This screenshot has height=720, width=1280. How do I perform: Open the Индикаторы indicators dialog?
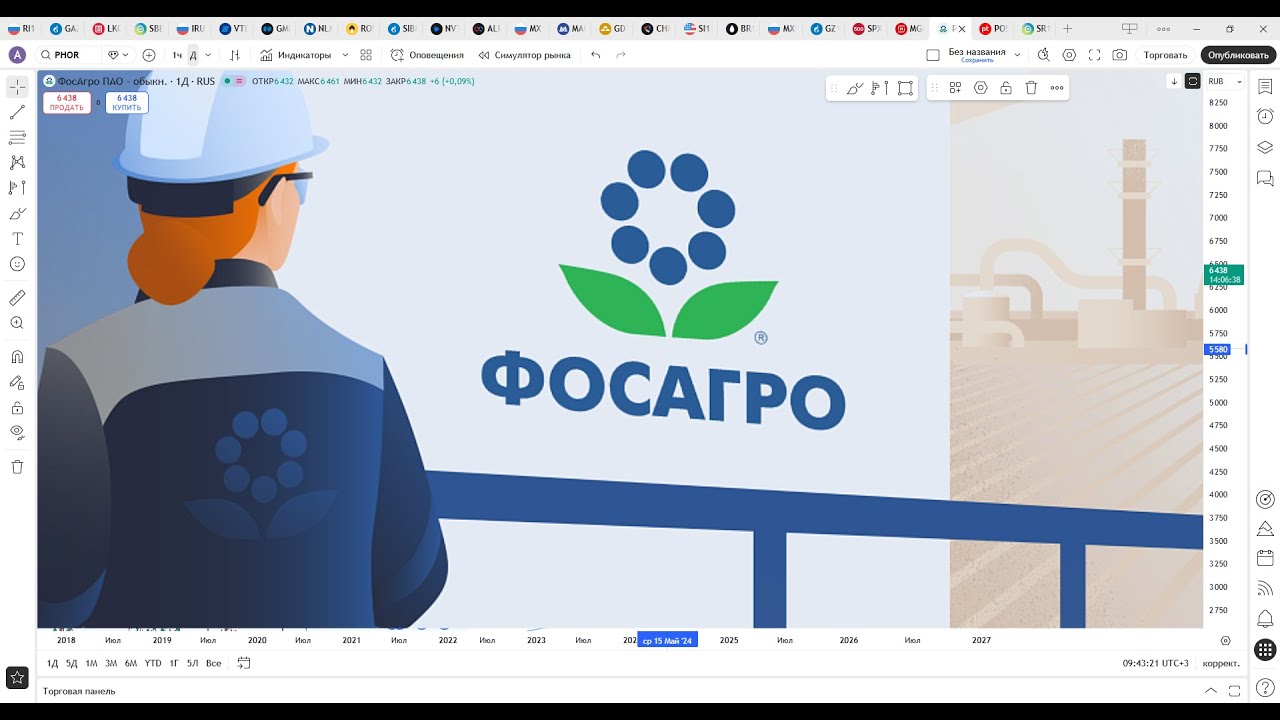pos(295,55)
